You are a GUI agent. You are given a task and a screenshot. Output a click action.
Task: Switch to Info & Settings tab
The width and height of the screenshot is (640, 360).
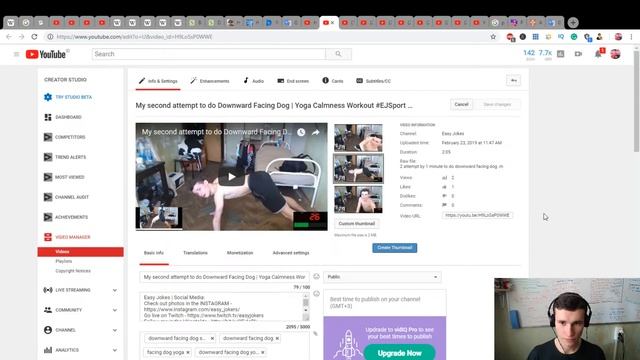(x=158, y=81)
